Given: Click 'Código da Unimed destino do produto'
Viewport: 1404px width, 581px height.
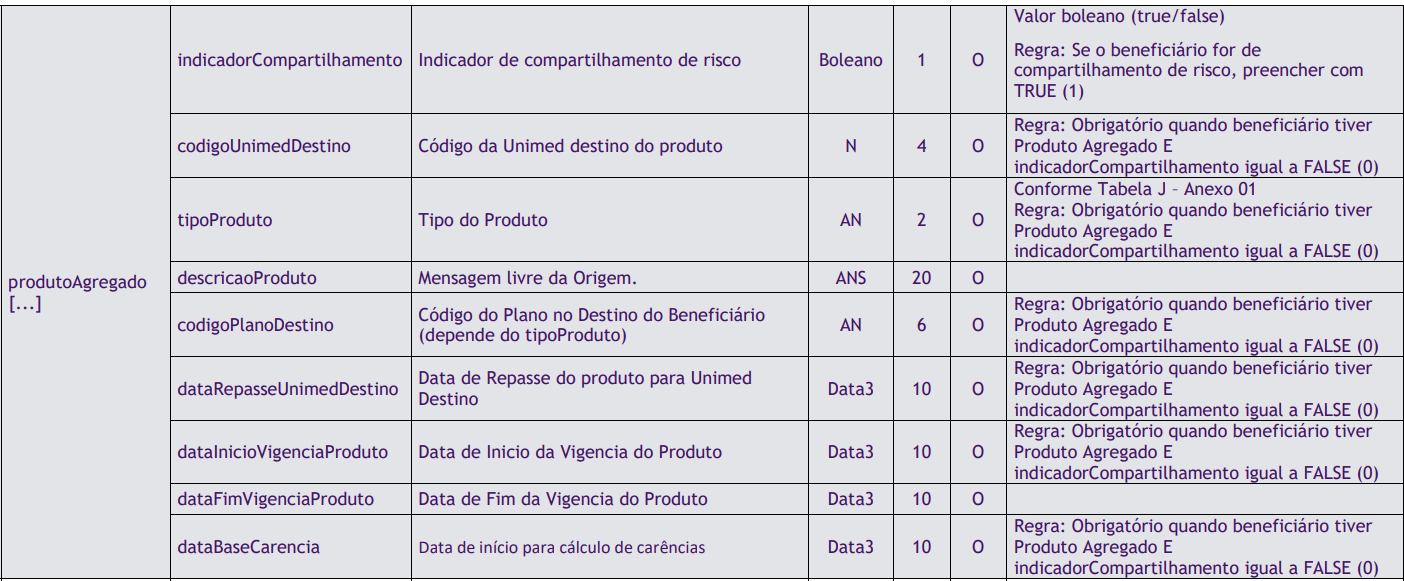Looking at the screenshot, I should pos(570,146).
